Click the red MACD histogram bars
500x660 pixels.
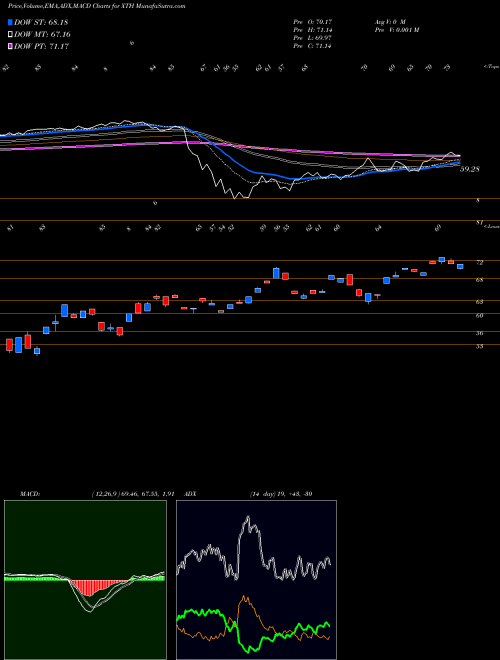pos(97,587)
